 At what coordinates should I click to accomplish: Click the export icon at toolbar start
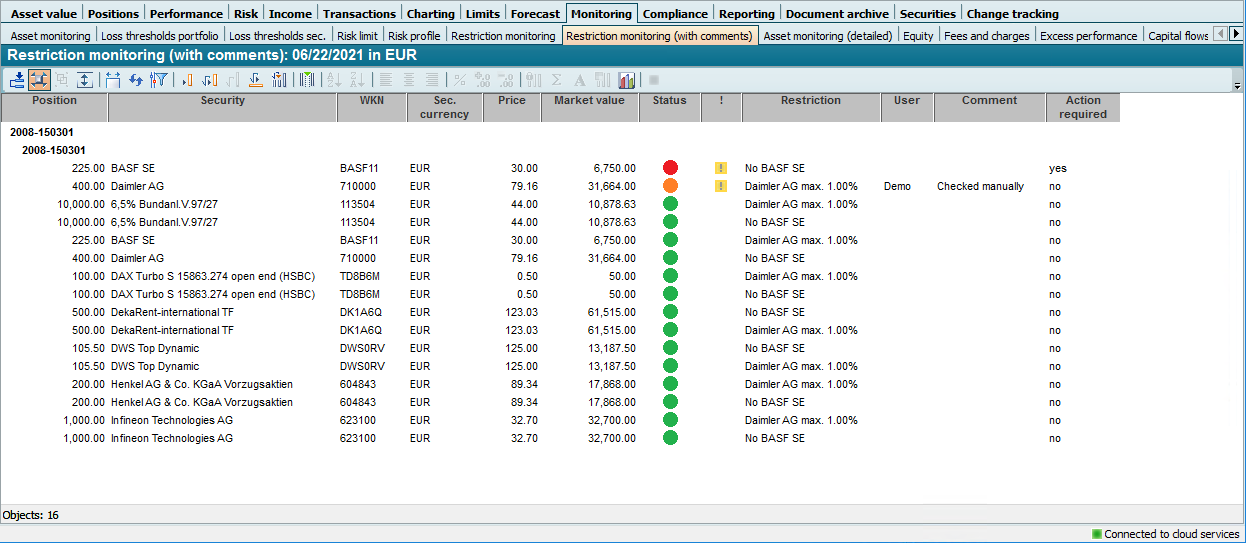tap(17, 80)
